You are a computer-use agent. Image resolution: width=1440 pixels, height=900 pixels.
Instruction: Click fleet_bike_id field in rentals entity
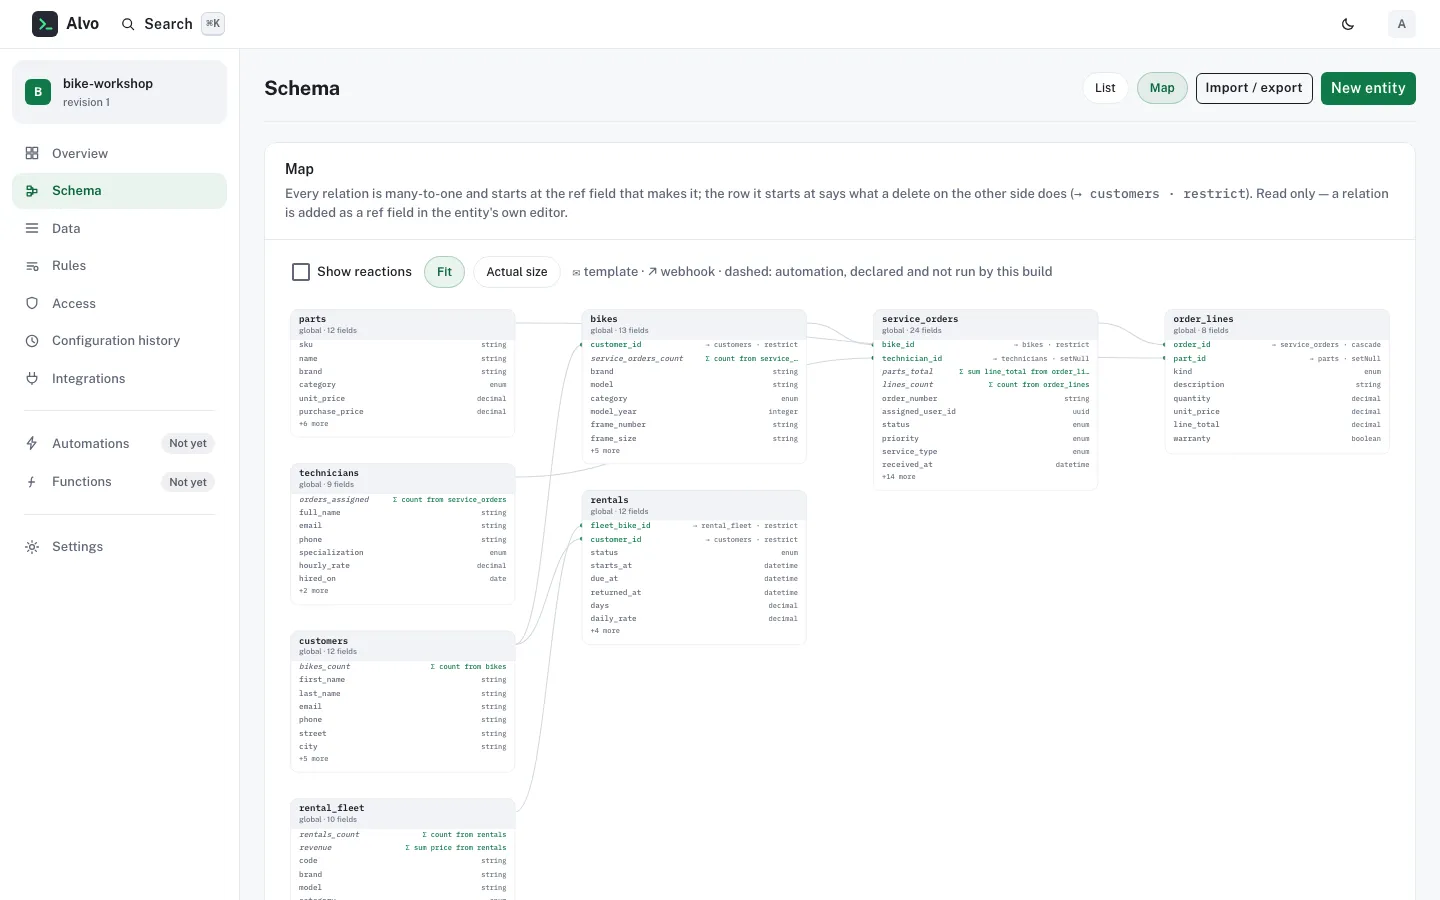pyautogui.click(x=694, y=526)
